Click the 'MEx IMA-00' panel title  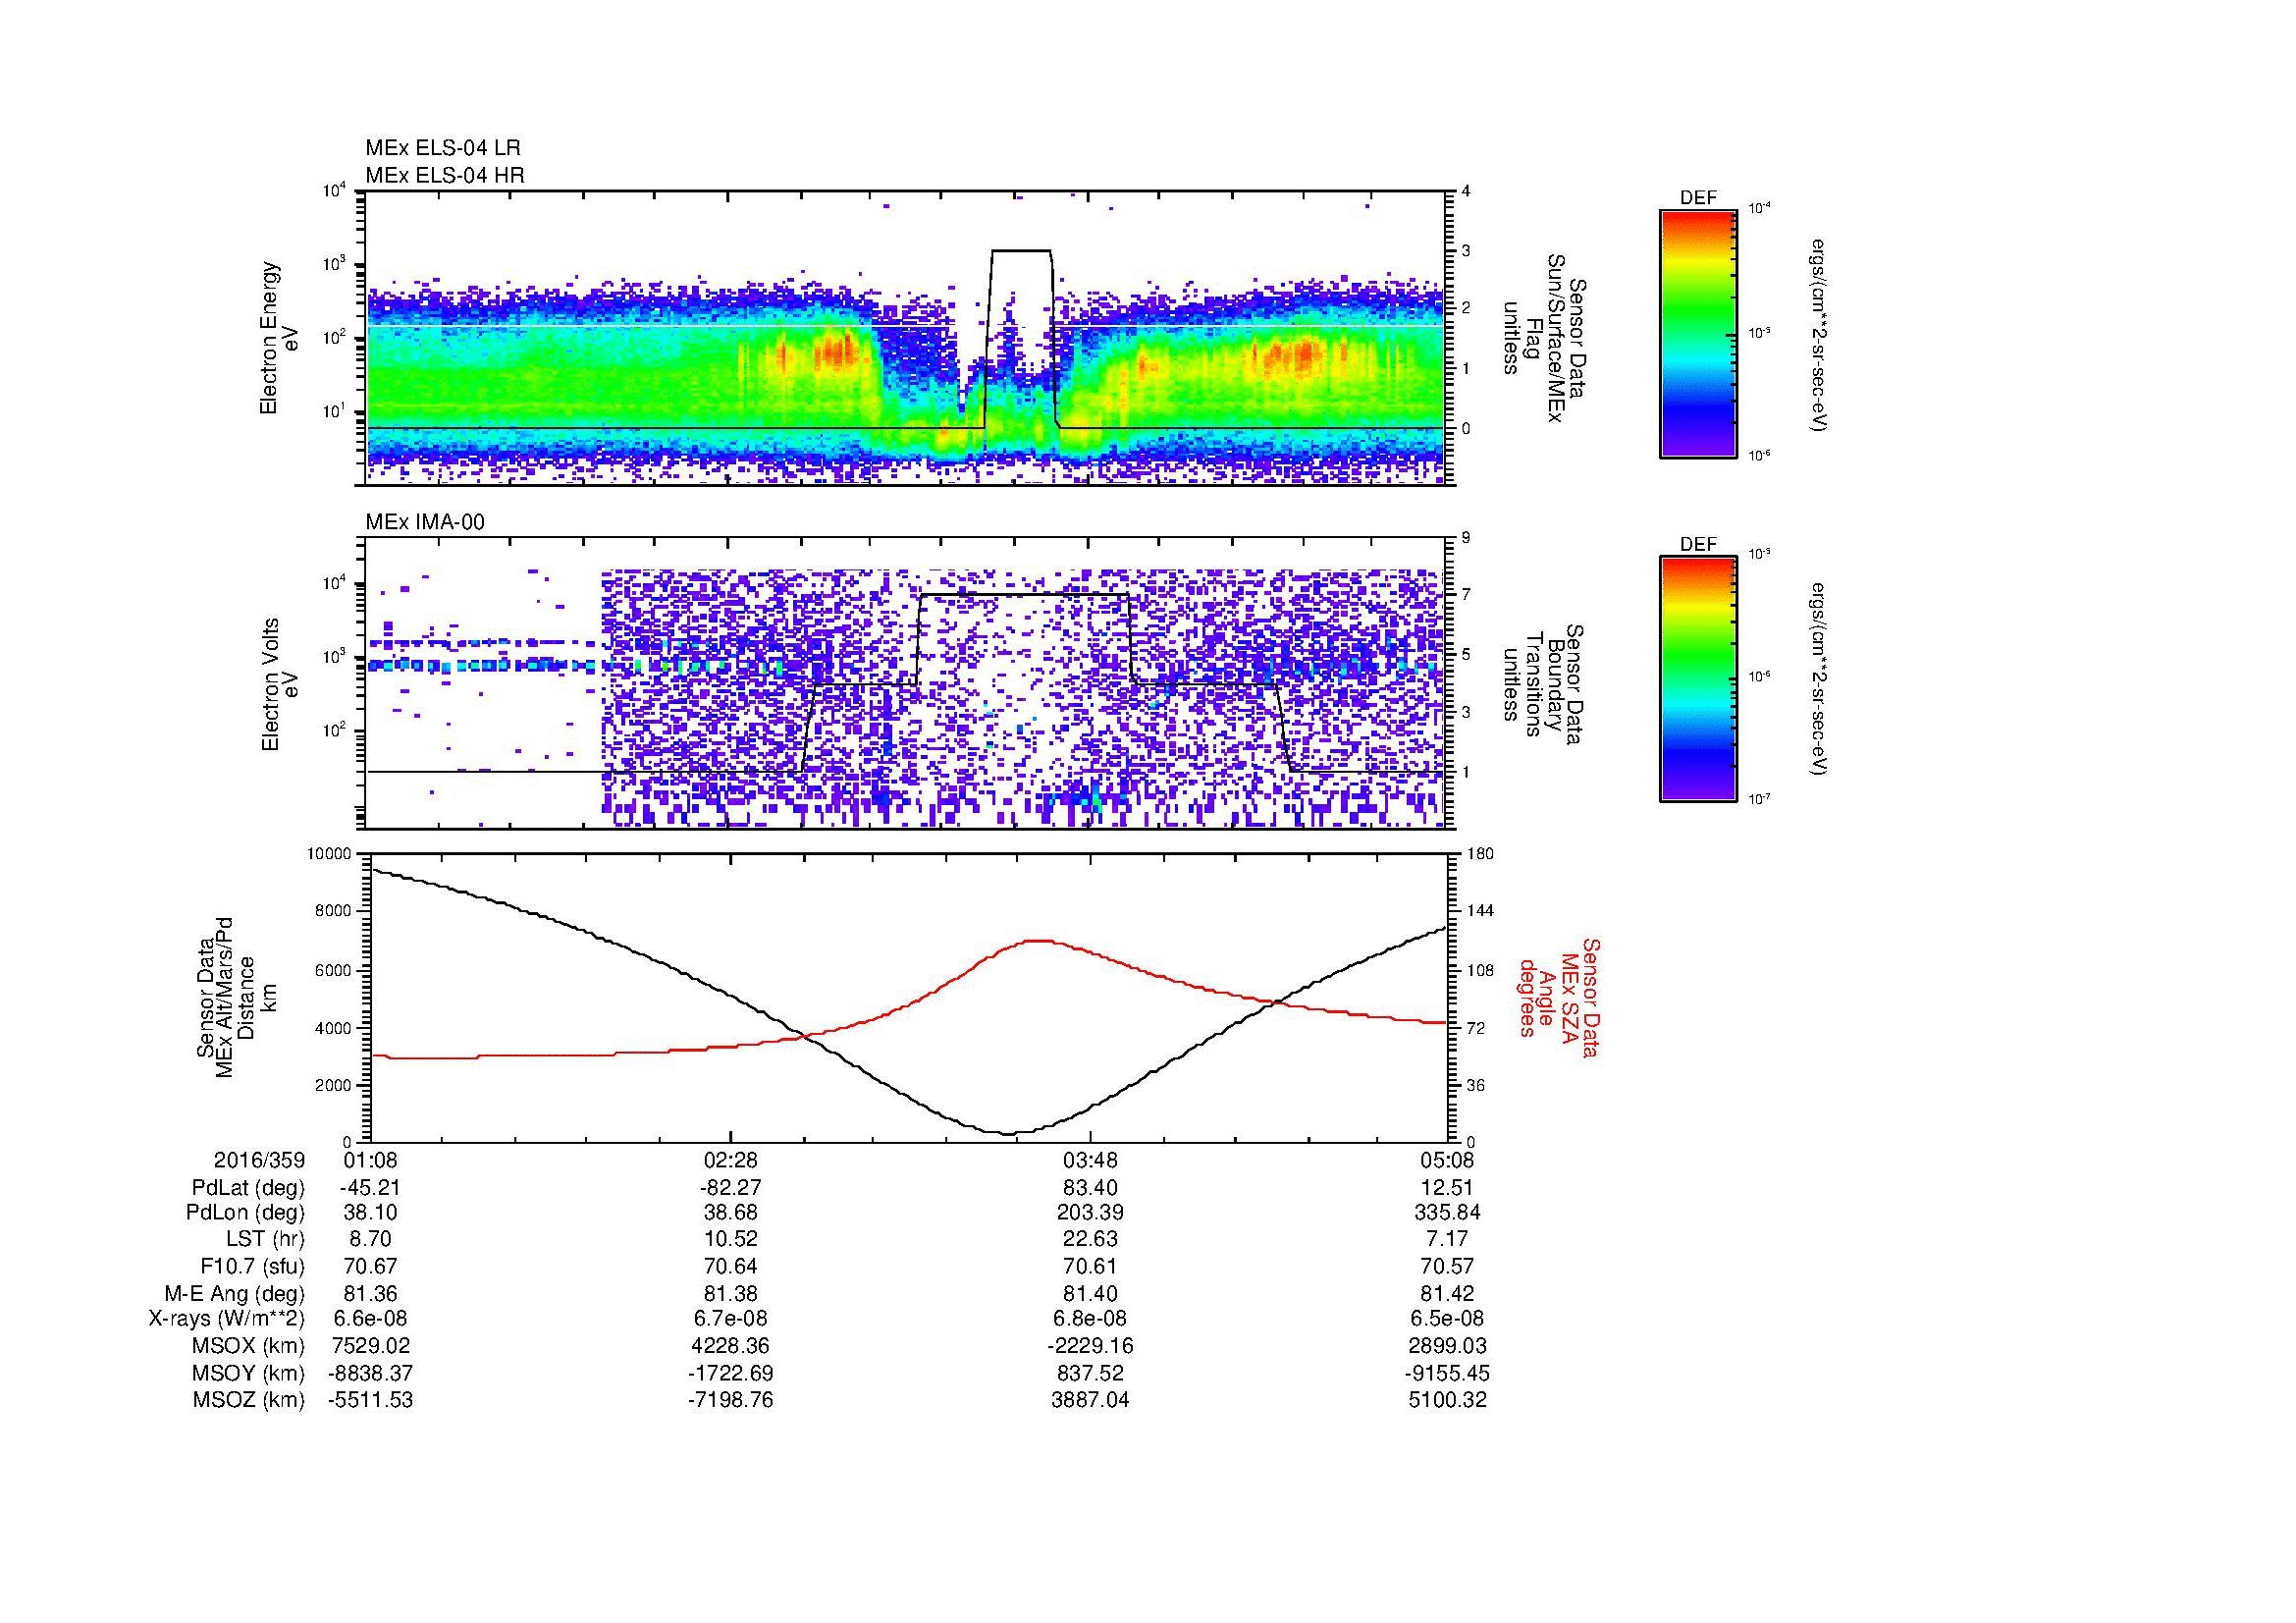click(x=425, y=522)
